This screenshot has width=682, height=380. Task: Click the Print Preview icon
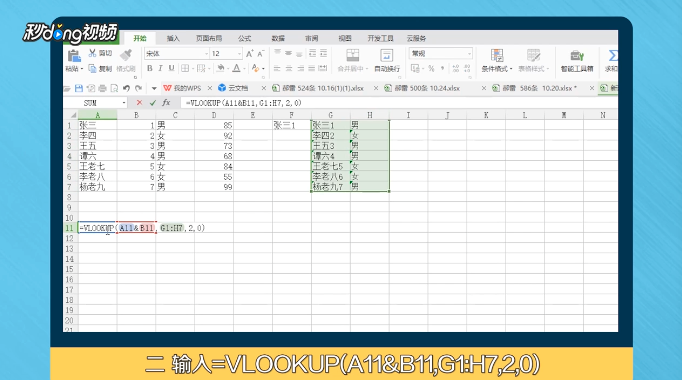[x=114, y=88]
